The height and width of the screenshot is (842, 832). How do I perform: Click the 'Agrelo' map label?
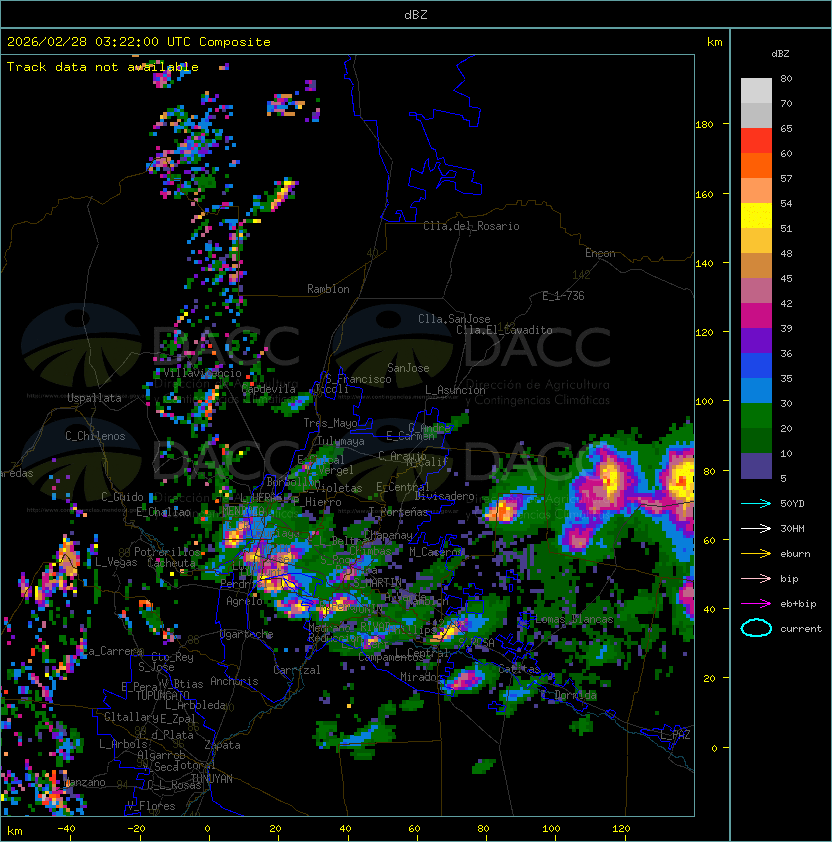click(x=244, y=601)
